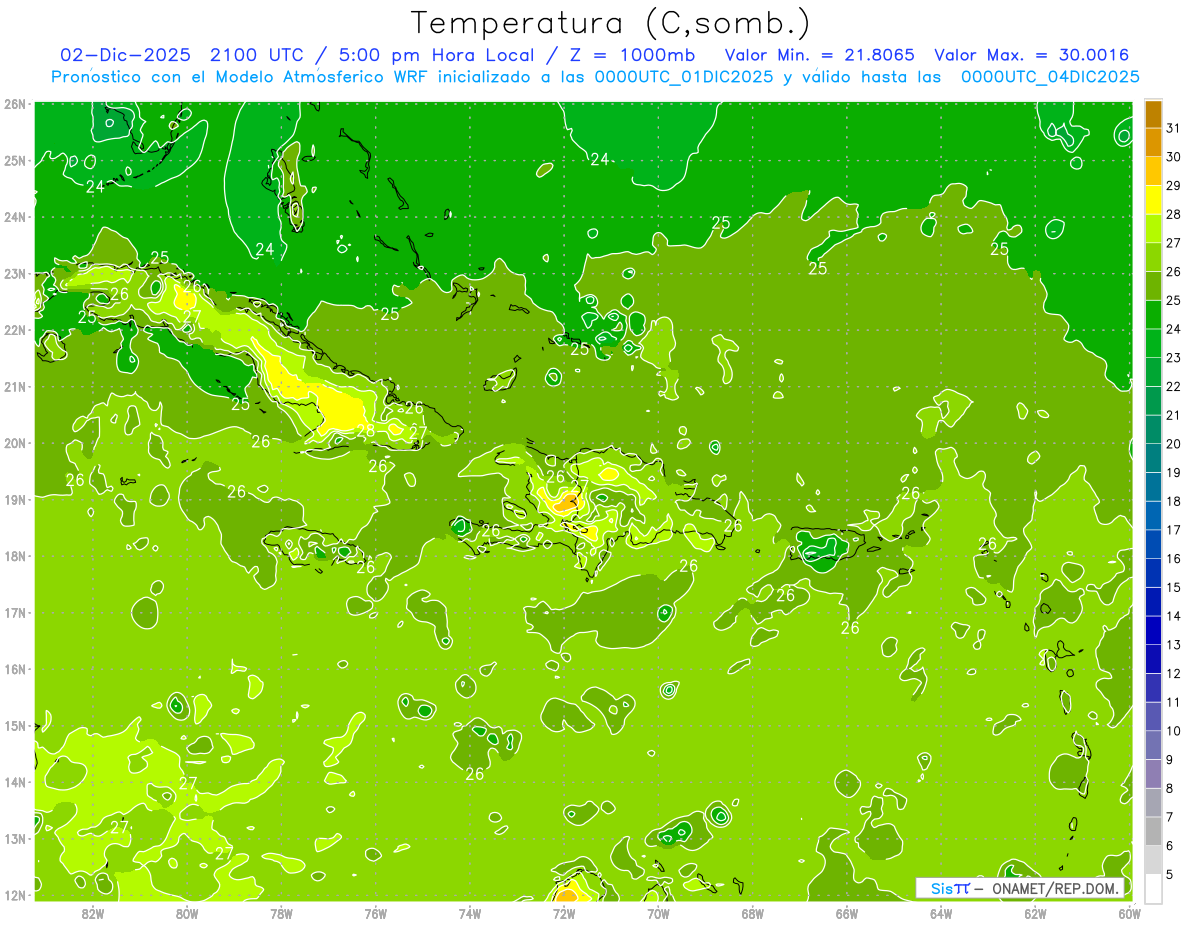This screenshot has width=1200, height=927.
Task: Click the 'Valor Max. = 30.0016' readout
Action: (x=1032, y=55)
